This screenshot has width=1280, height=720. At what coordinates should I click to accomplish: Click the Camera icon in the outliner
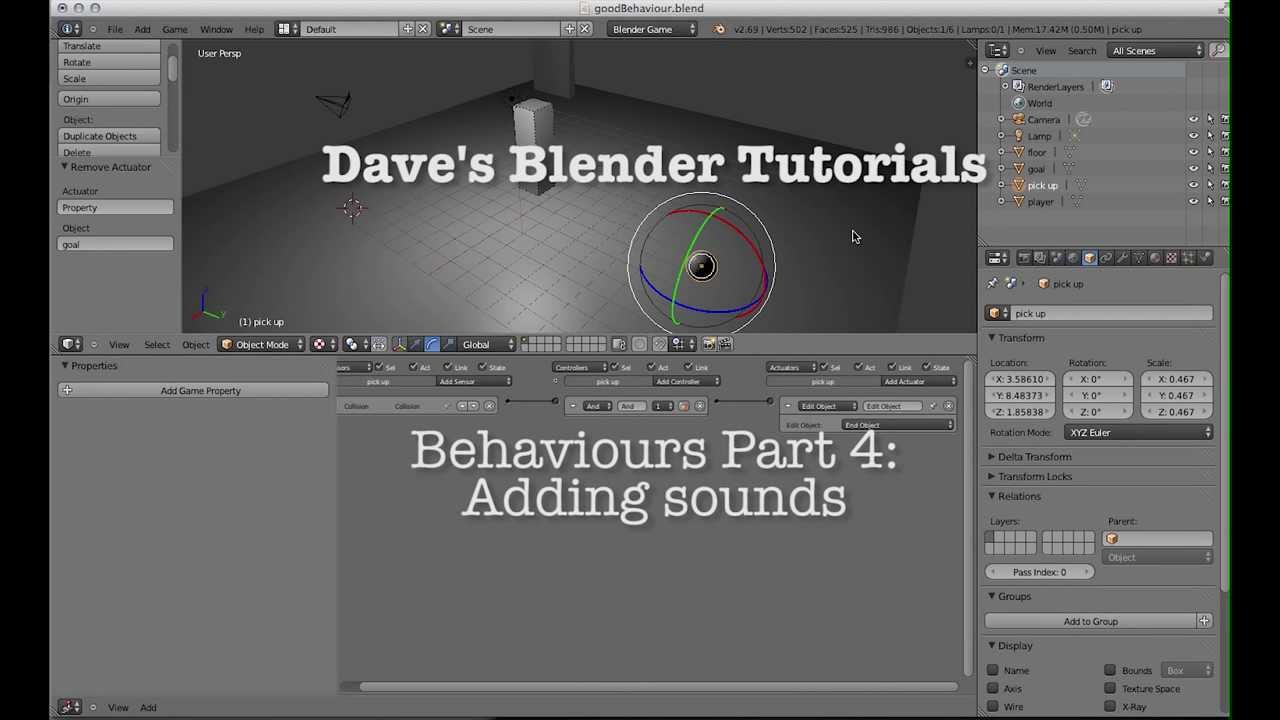point(1018,119)
